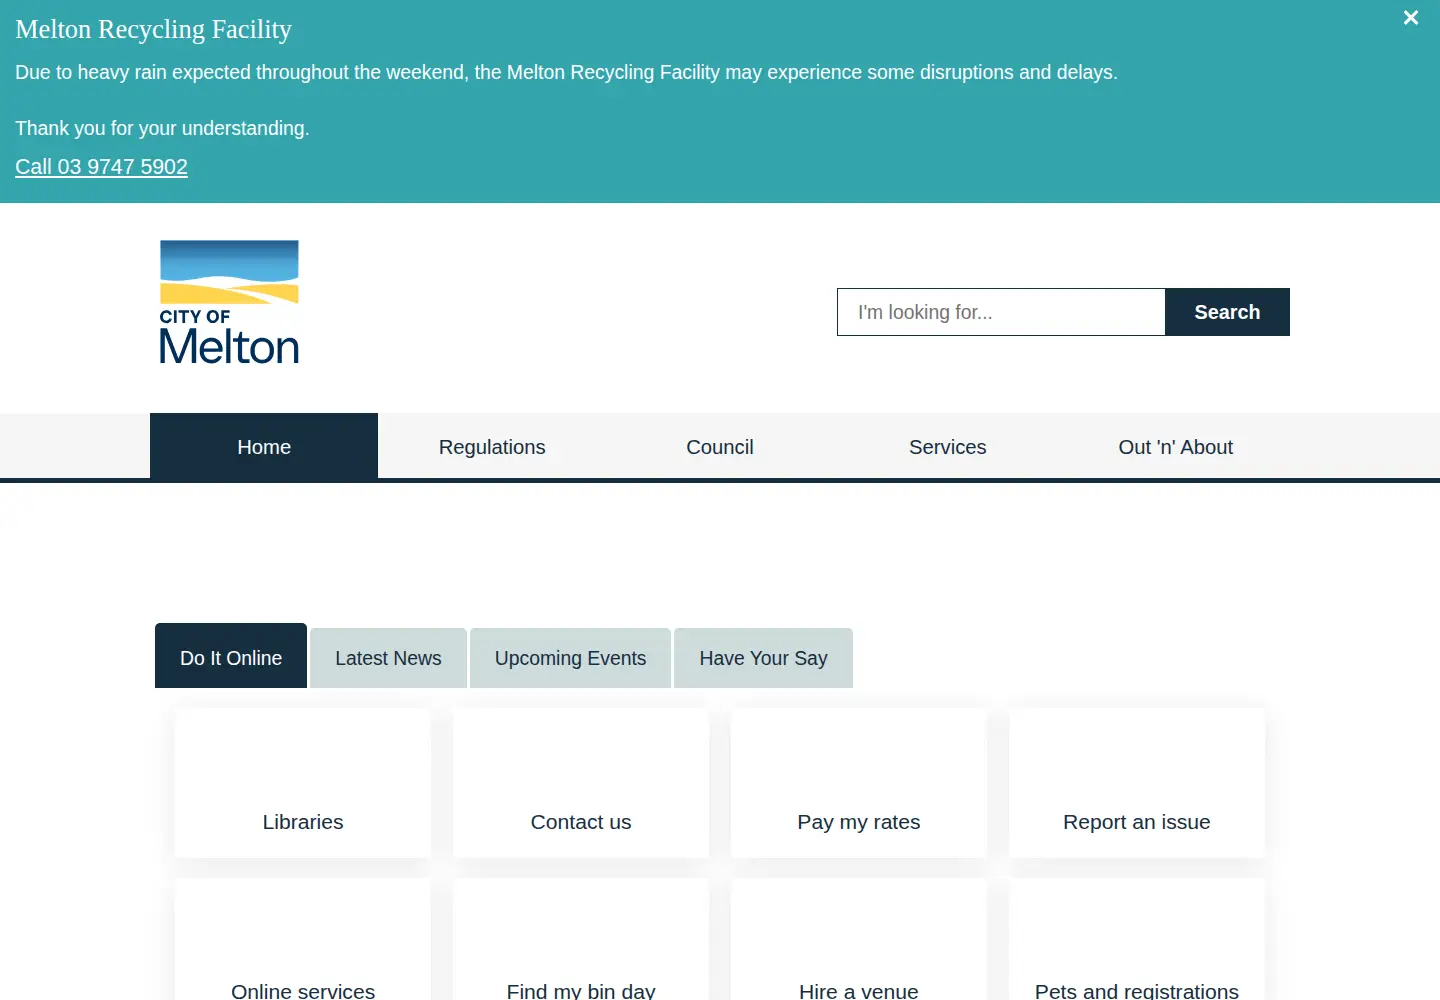Screen dimensions: 1440x1000
Task: Go to the Home menu item
Action: tap(264, 447)
